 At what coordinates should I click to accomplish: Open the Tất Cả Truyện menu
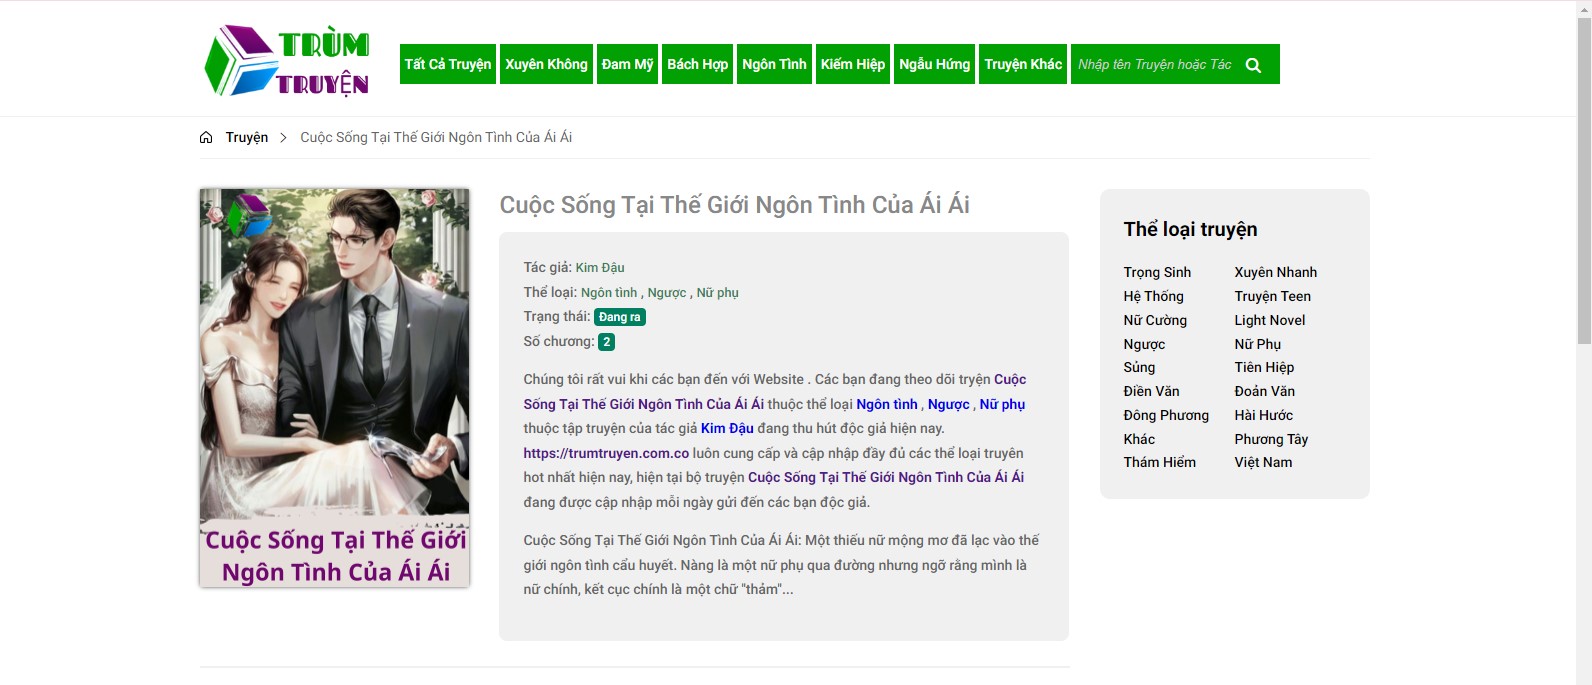pyautogui.click(x=448, y=64)
